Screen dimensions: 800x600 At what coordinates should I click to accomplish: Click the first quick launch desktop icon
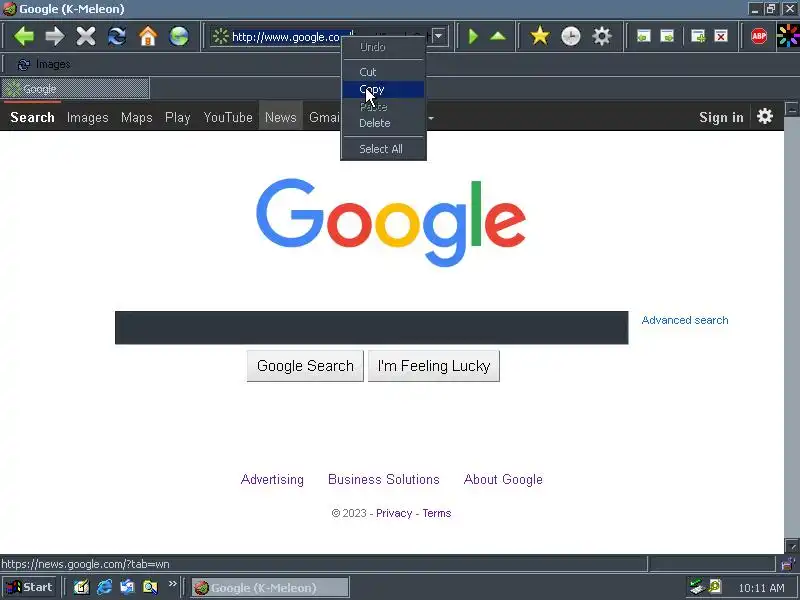click(x=82, y=587)
